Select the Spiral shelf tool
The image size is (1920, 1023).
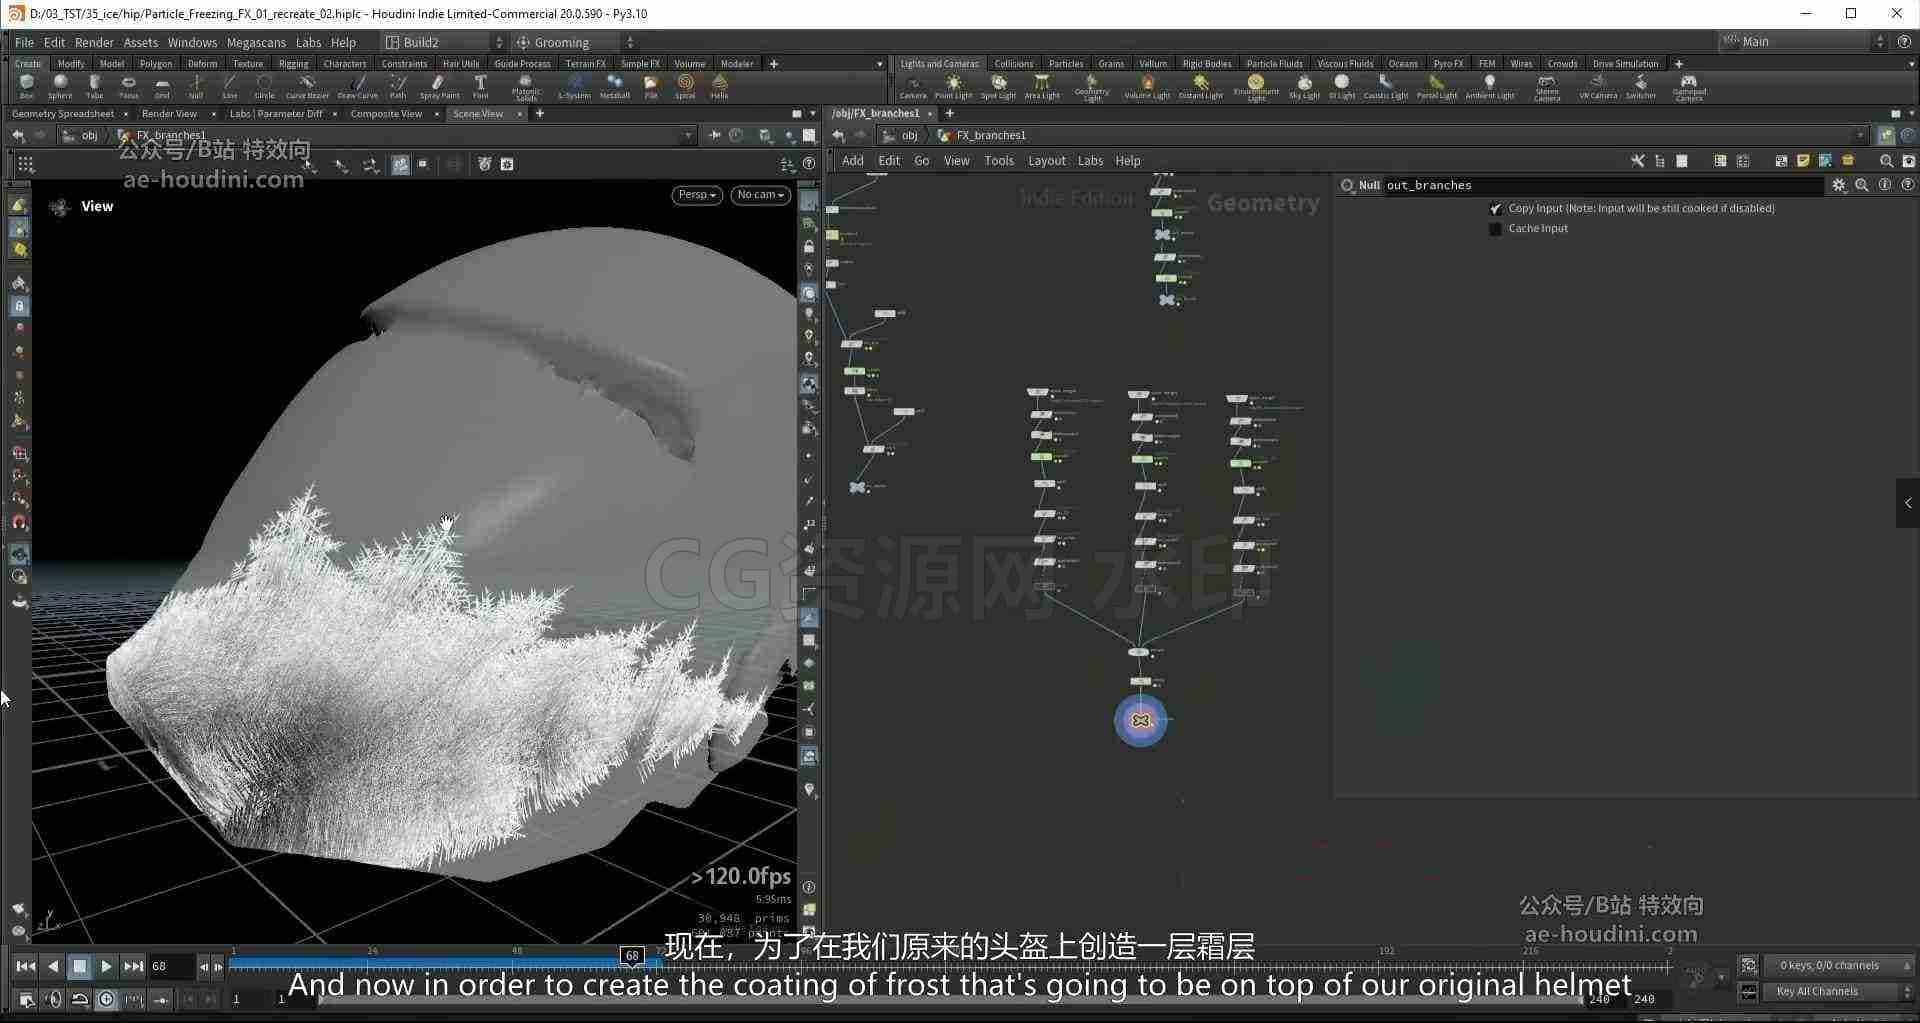(x=685, y=86)
